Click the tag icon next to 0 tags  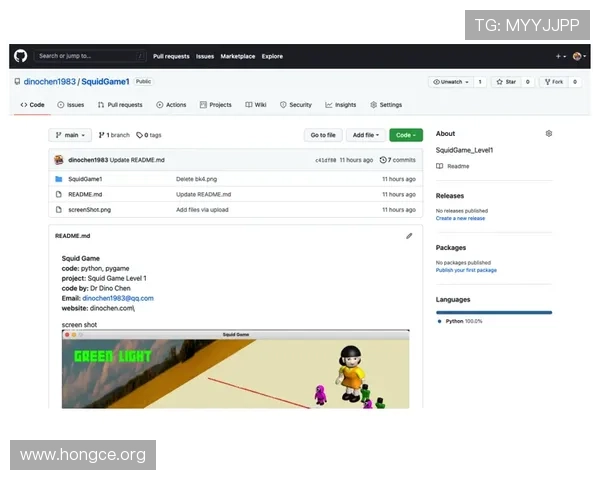[139, 135]
